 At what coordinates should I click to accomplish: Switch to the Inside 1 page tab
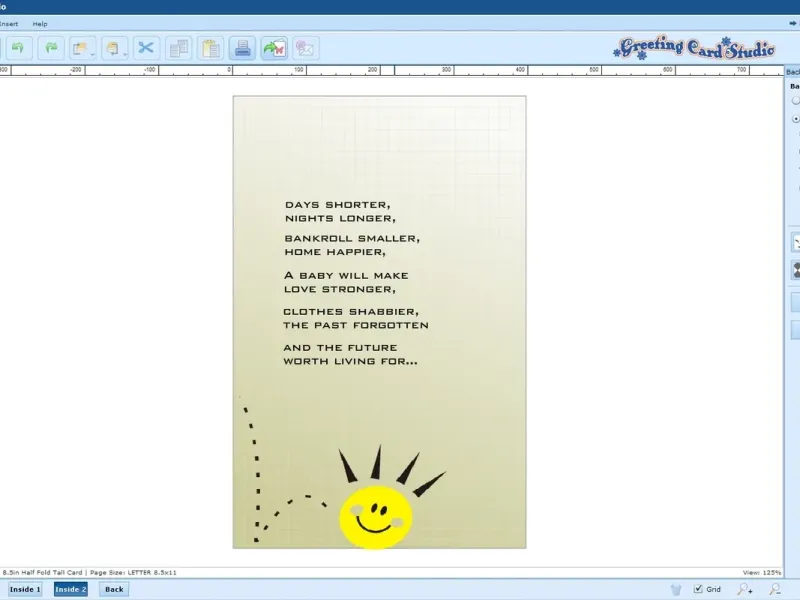point(25,589)
